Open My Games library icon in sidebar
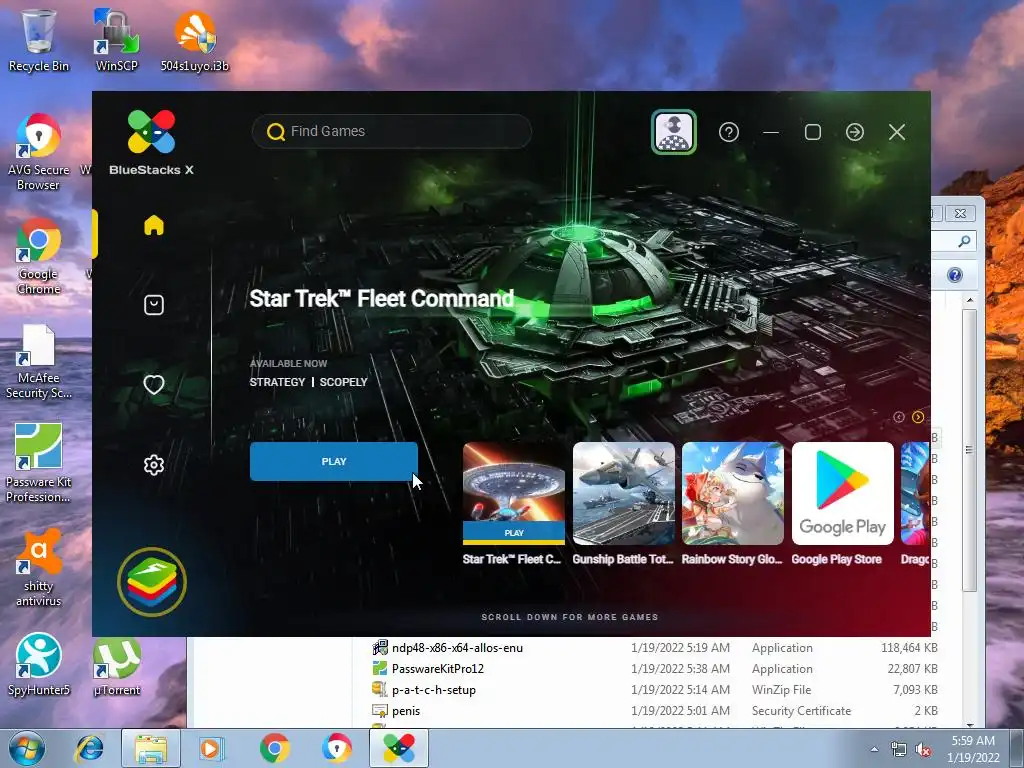The image size is (1024, 768). pyautogui.click(x=153, y=305)
